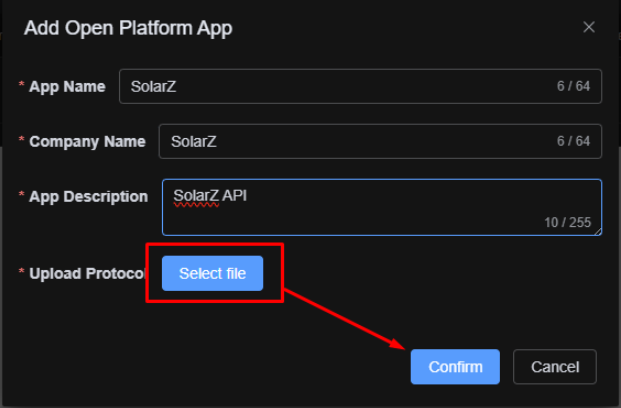Image resolution: width=621 pixels, height=408 pixels.
Task: Click the App Name 6 / 64 counter
Action: pyautogui.click(x=573, y=87)
